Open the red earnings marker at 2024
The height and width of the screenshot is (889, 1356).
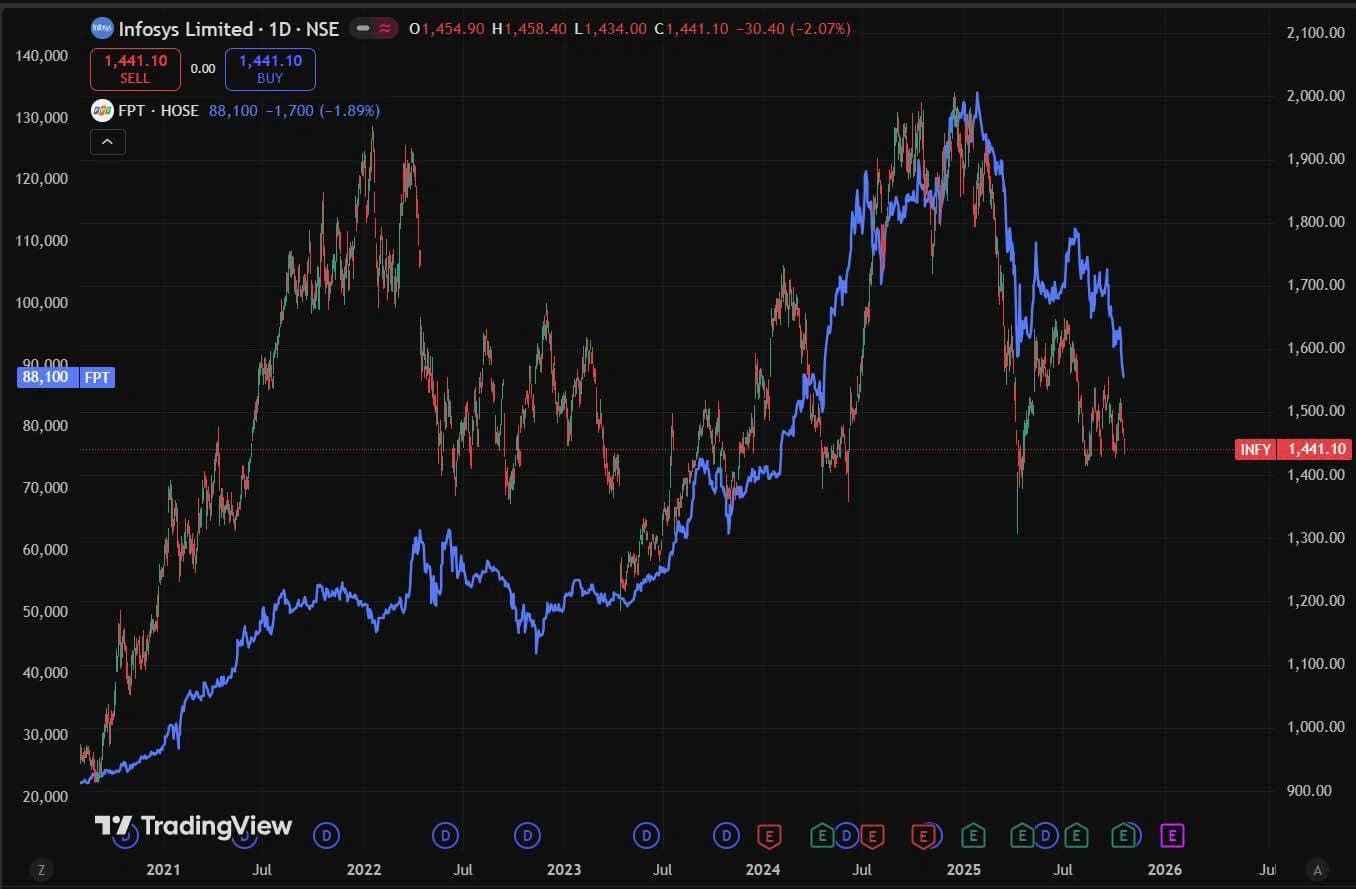click(x=769, y=835)
